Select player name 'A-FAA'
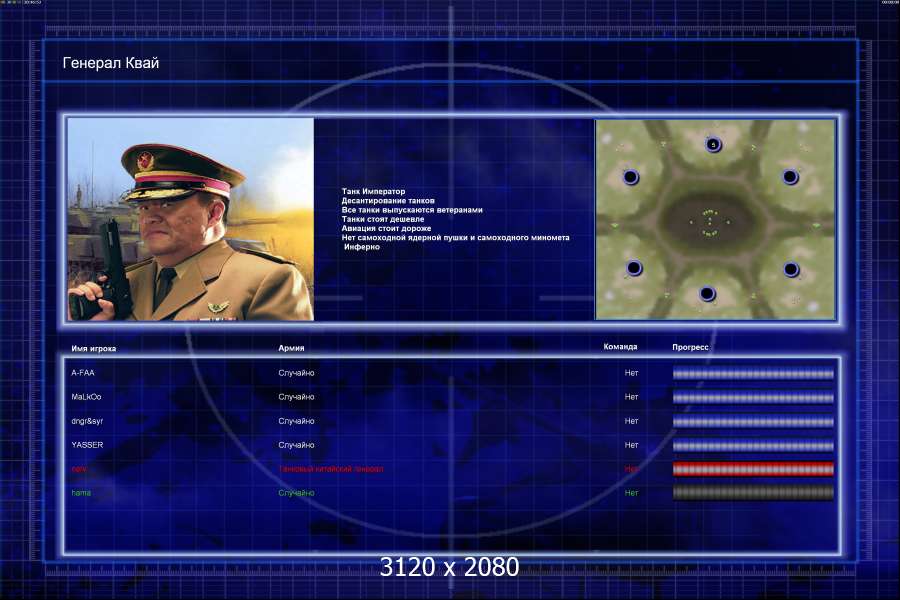The image size is (900, 600). point(83,373)
